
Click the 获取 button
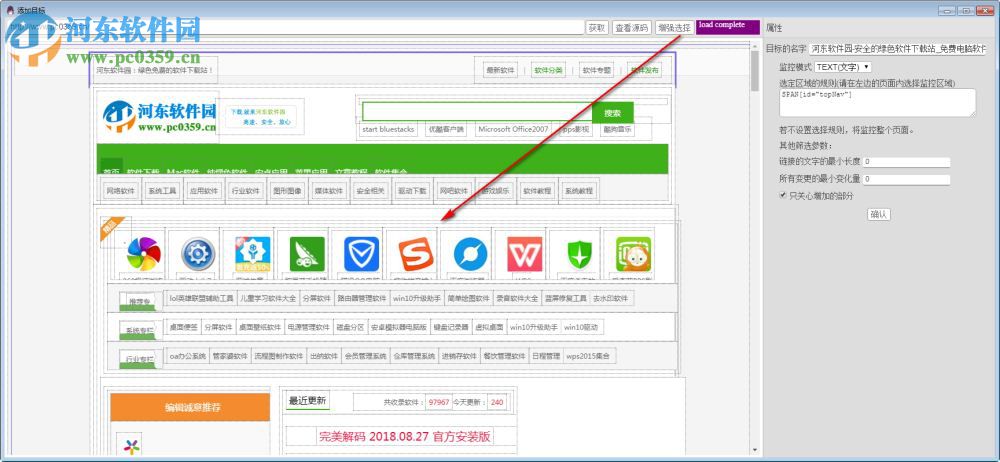(x=596, y=27)
